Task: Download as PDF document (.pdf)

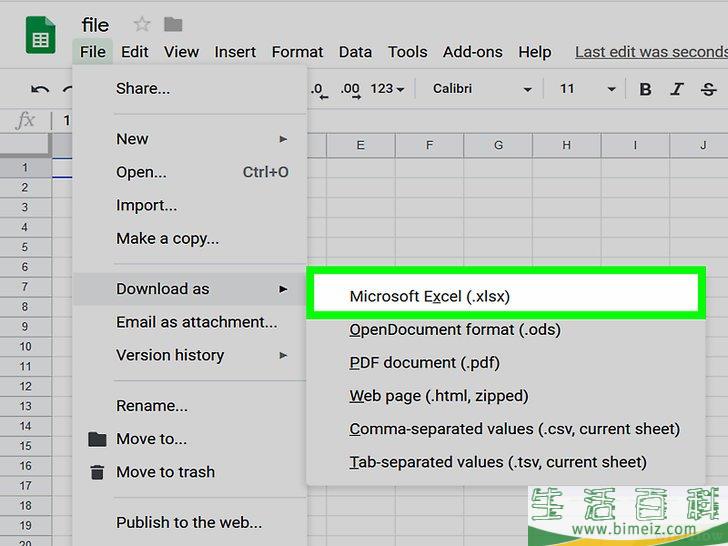Action: pyautogui.click(x=506, y=363)
